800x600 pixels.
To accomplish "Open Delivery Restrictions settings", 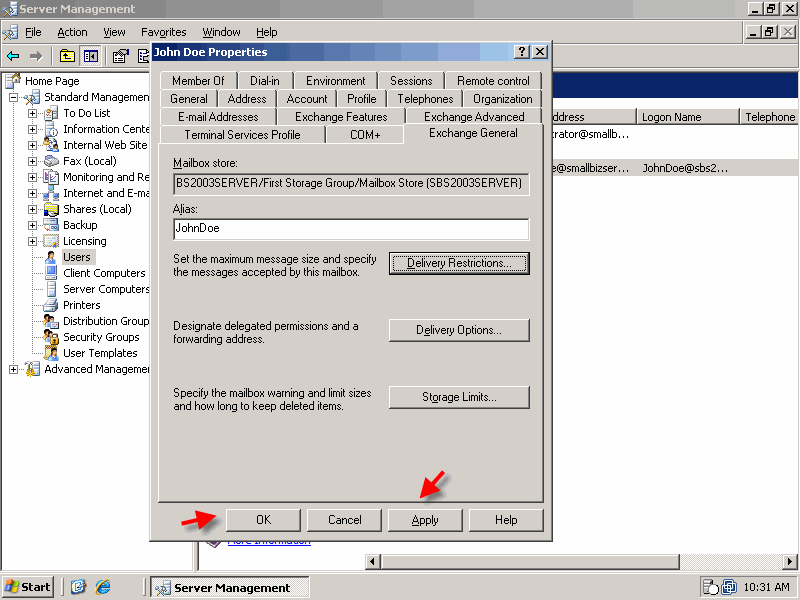I will point(459,263).
